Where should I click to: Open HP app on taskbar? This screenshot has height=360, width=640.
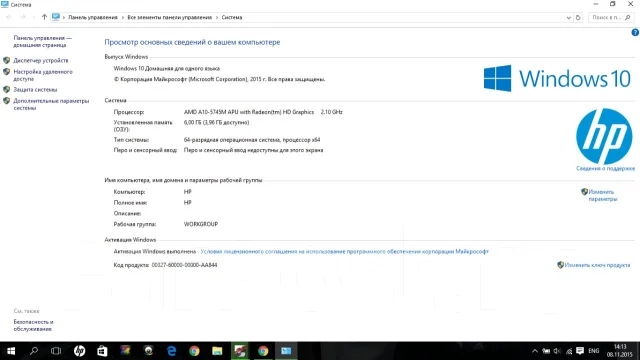click(79, 351)
